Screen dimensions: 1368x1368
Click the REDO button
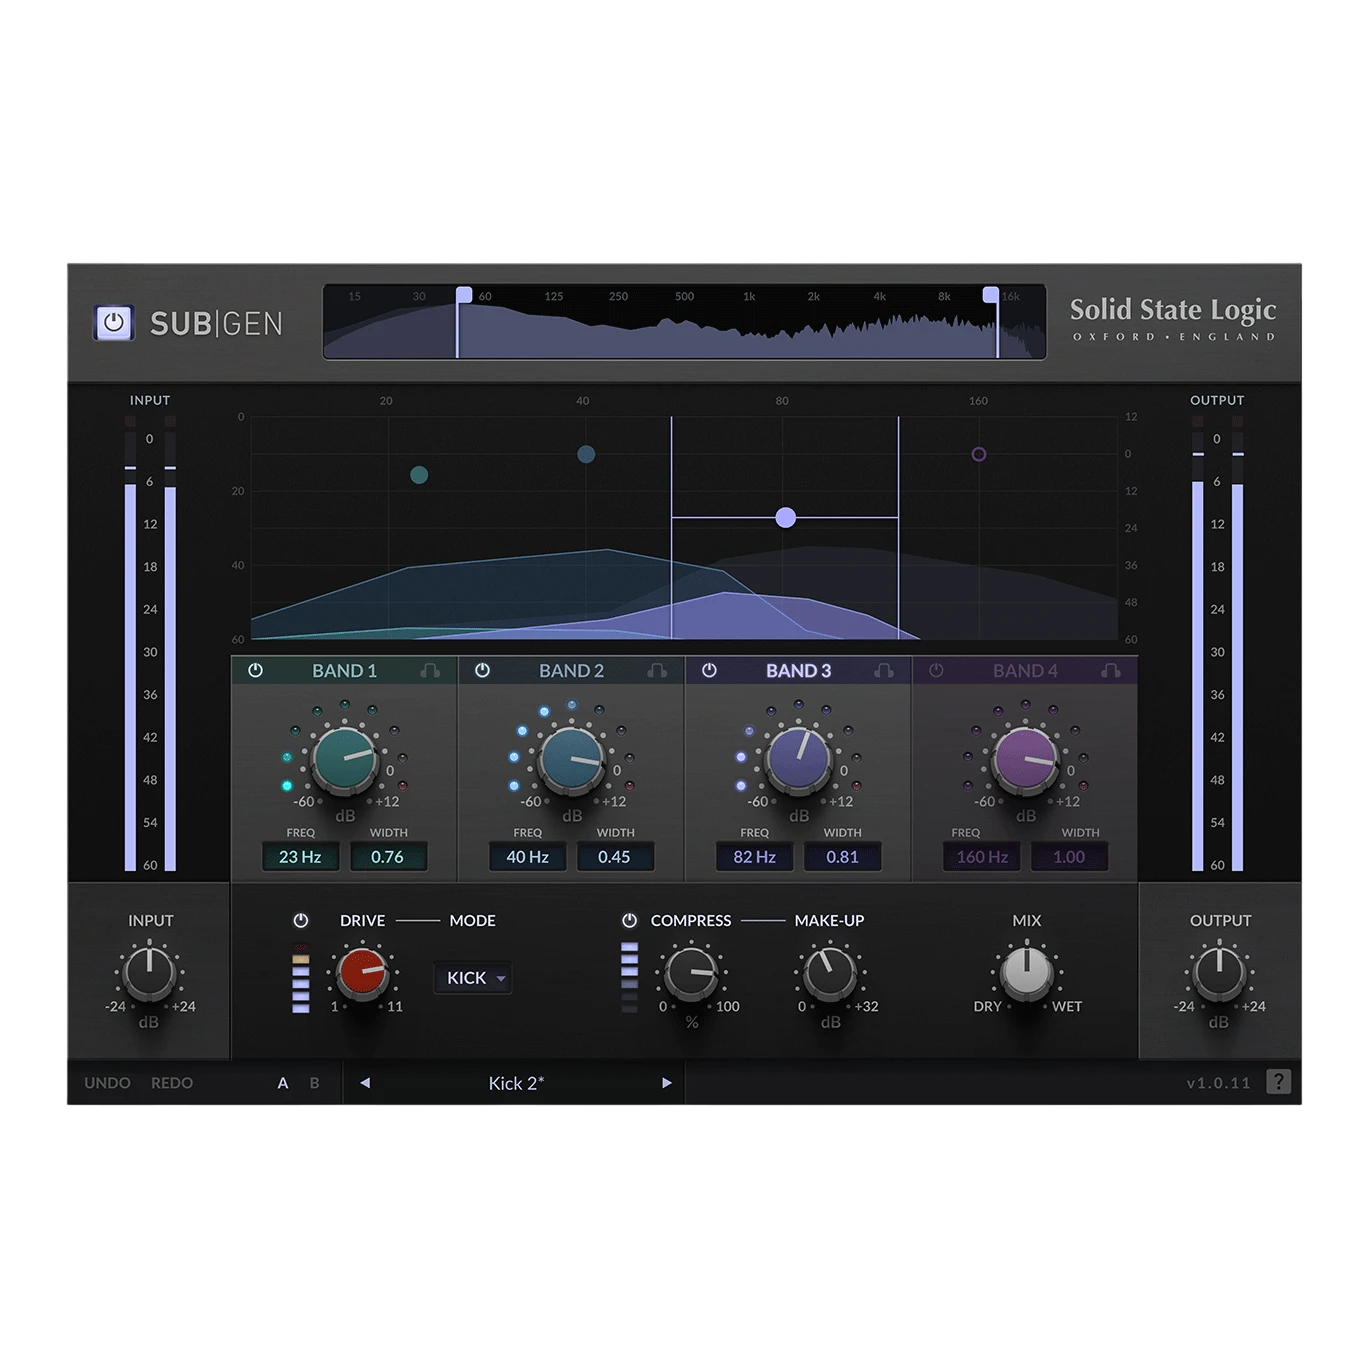click(x=172, y=1083)
